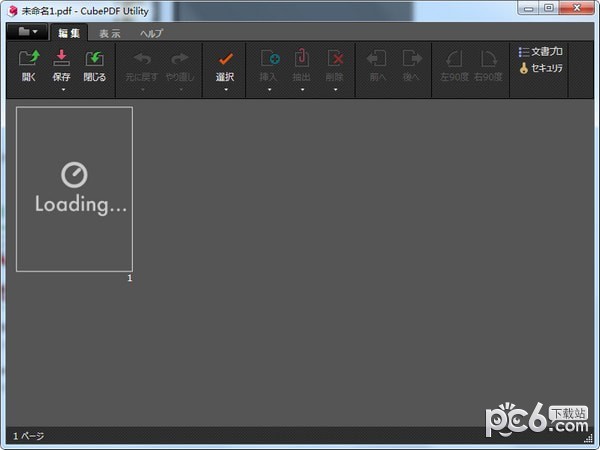Minimize the CubePDF Utility window
The image size is (600, 450).
click(x=529, y=8)
